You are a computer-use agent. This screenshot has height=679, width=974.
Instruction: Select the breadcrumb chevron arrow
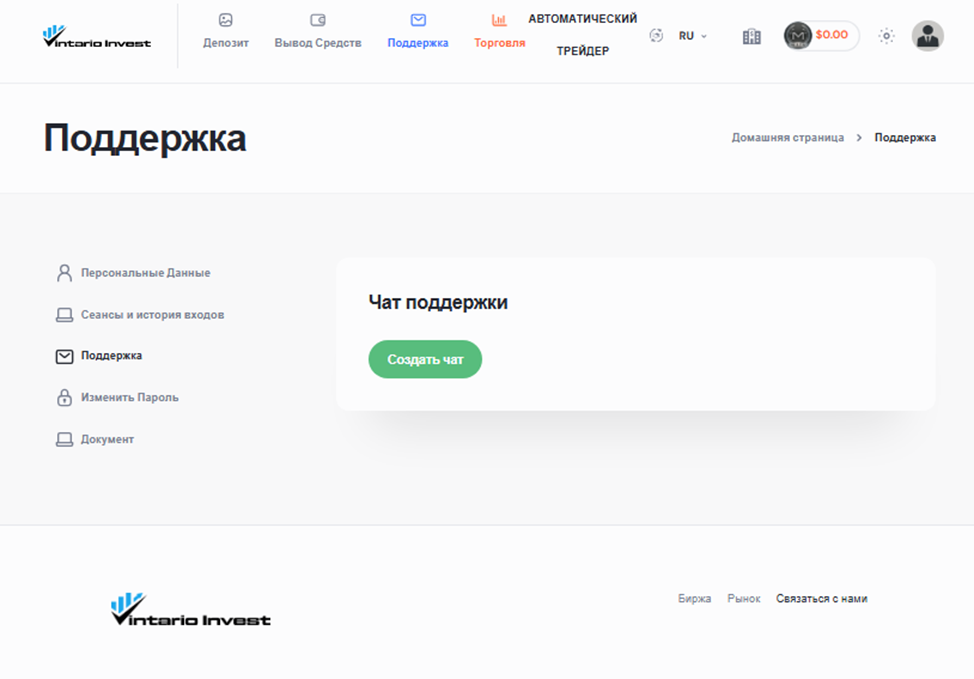pos(859,137)
